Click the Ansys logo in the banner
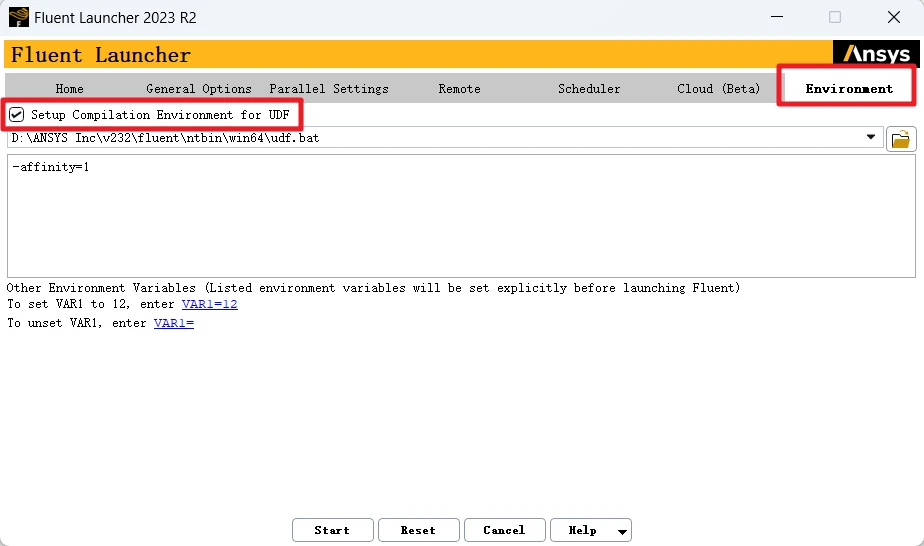The width and height of the screenshot is (924, 546). (876, 54)
